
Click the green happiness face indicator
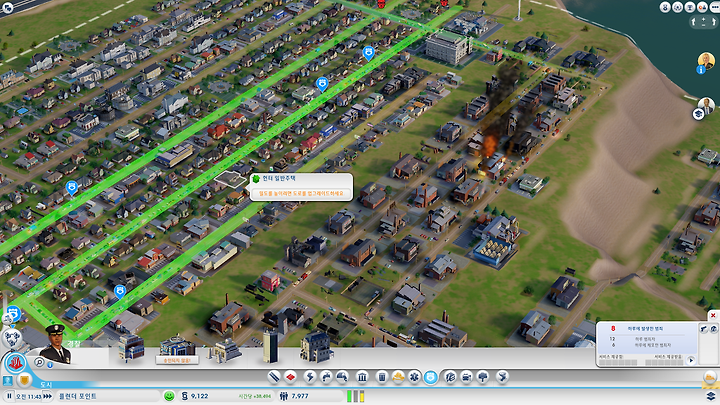click(x=169, y=396)
